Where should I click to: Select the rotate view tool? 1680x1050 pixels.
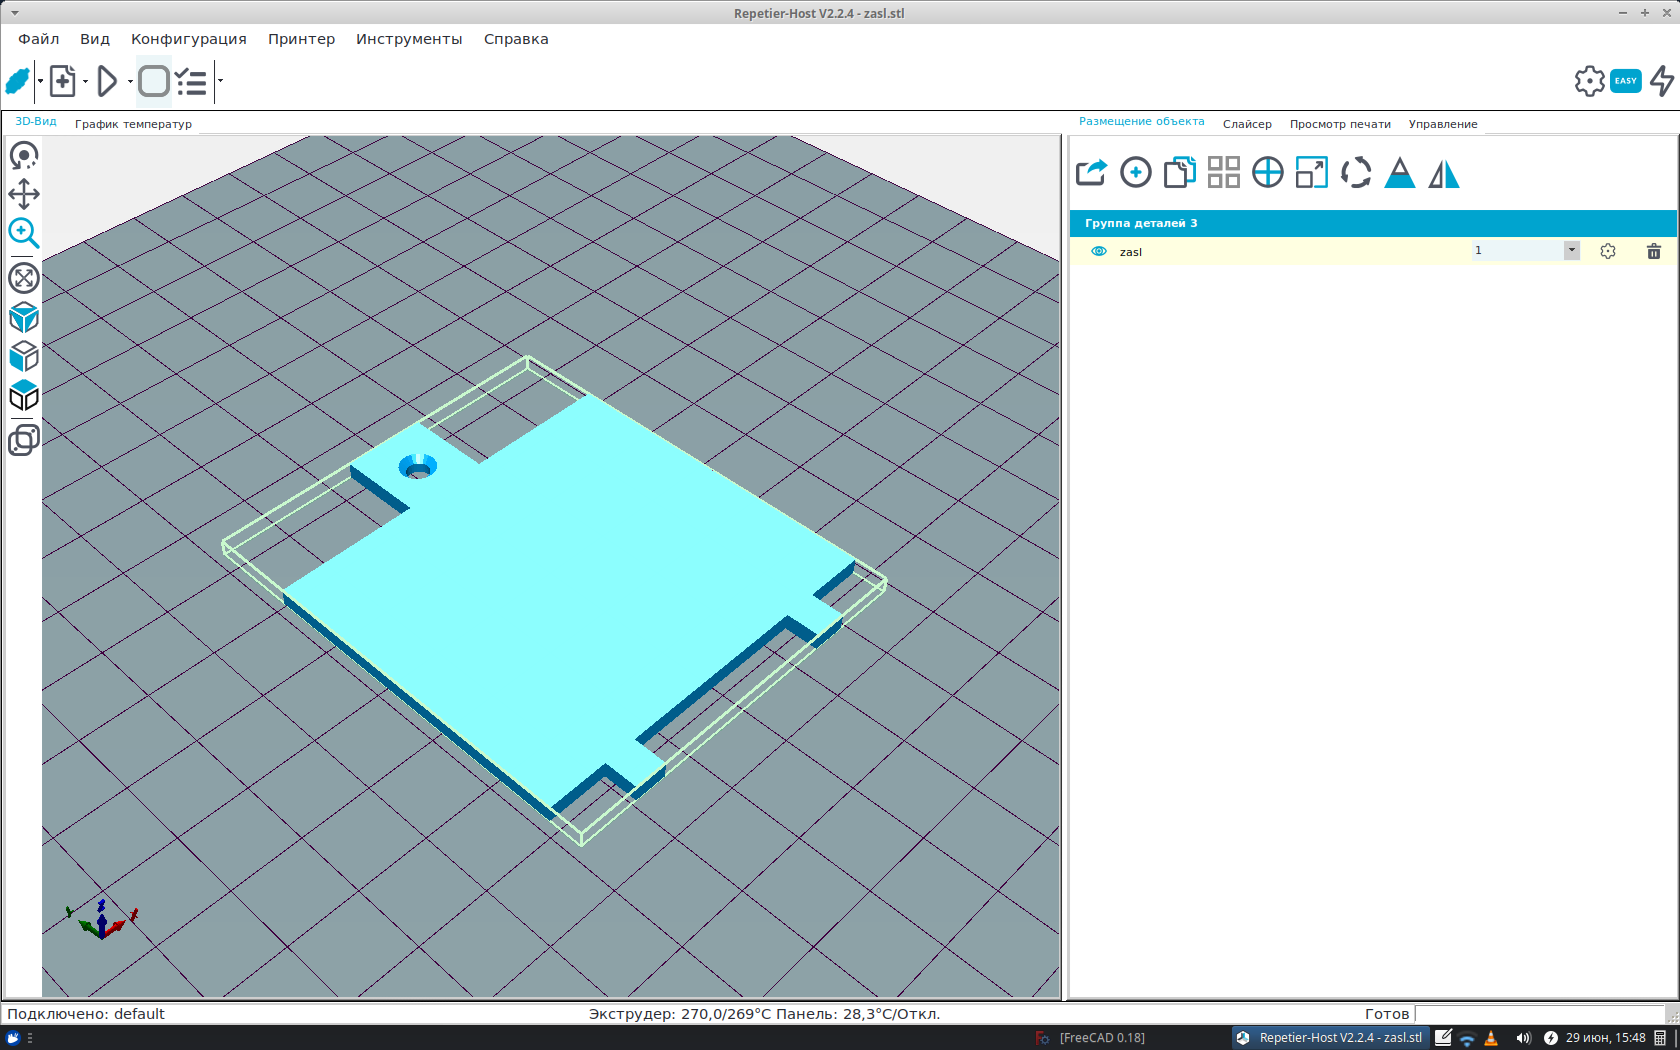24,156
